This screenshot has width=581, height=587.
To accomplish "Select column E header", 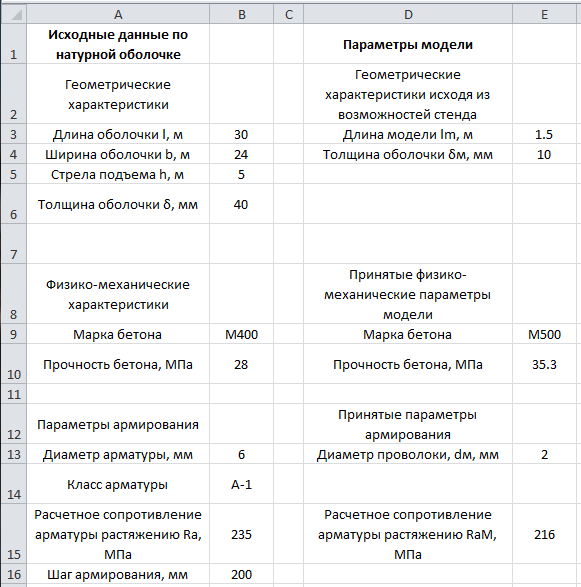I will pos(544,14).
